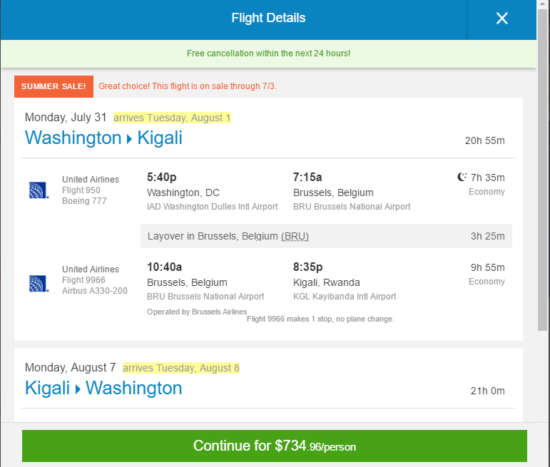Click United Airlines logo for Flight 9966

click(x=39, y=283)
